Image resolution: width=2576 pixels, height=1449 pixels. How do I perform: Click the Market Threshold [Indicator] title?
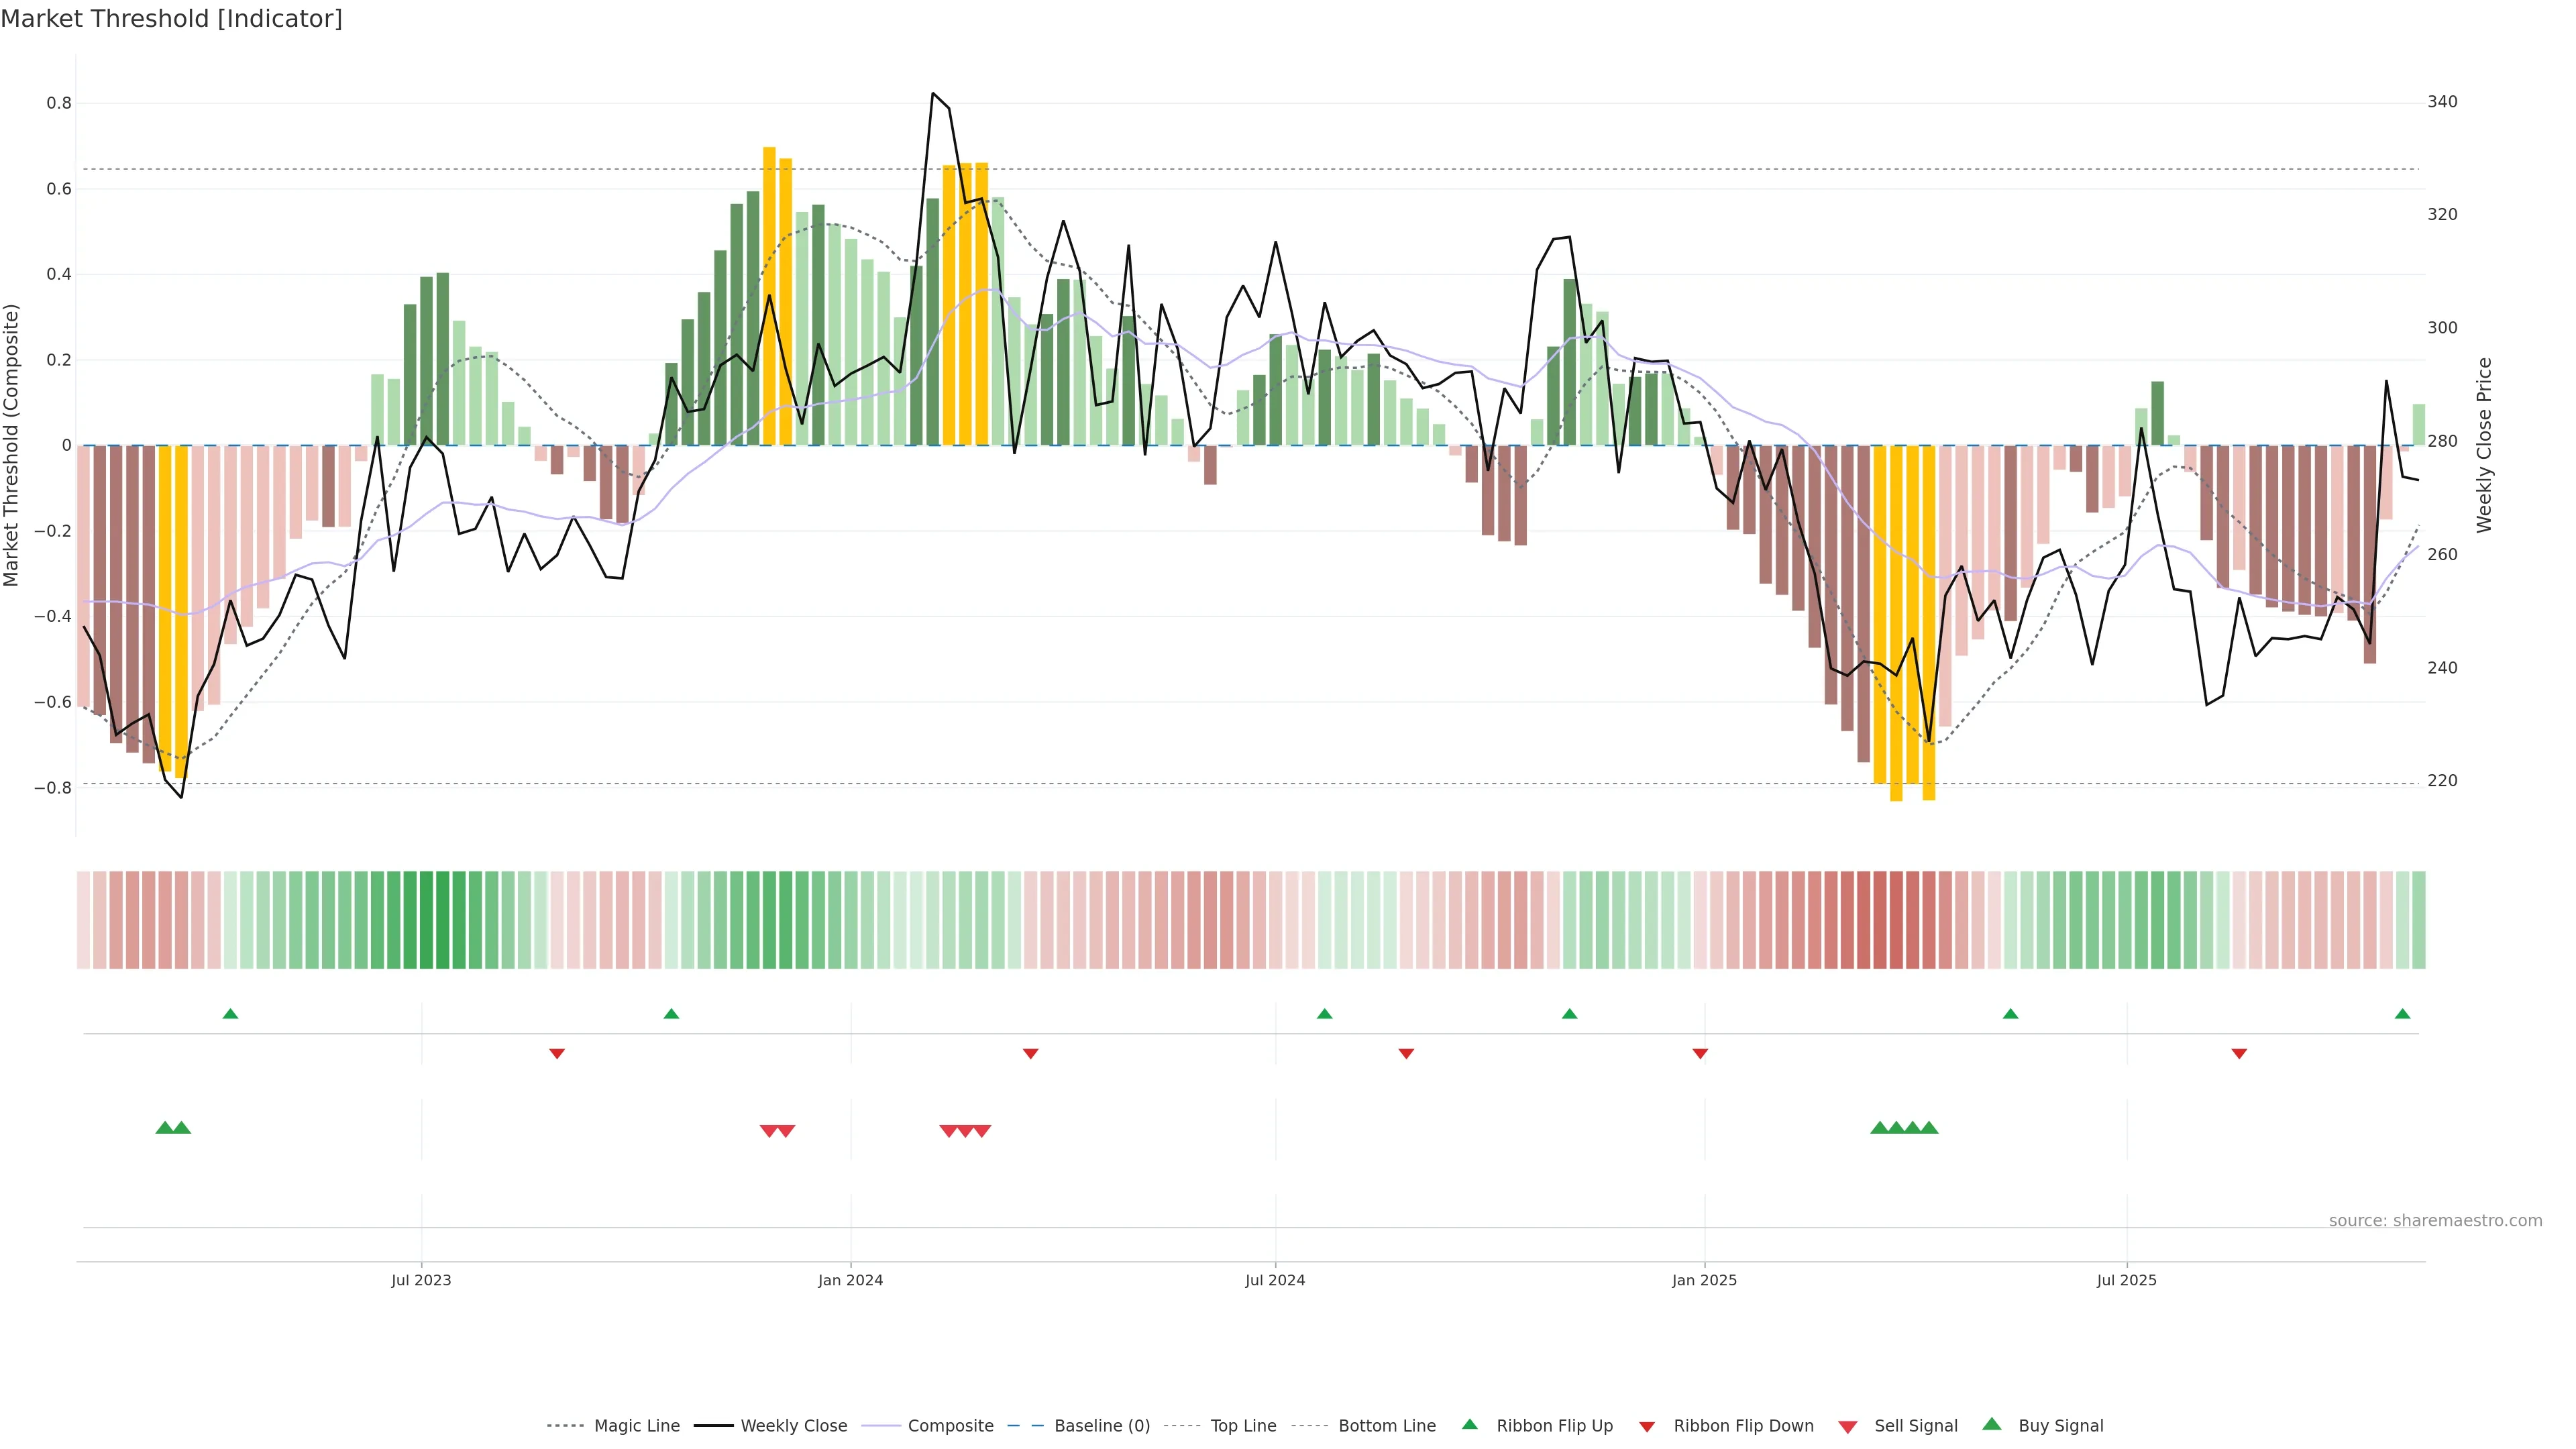pyautogui.click(x=171, y=19)
